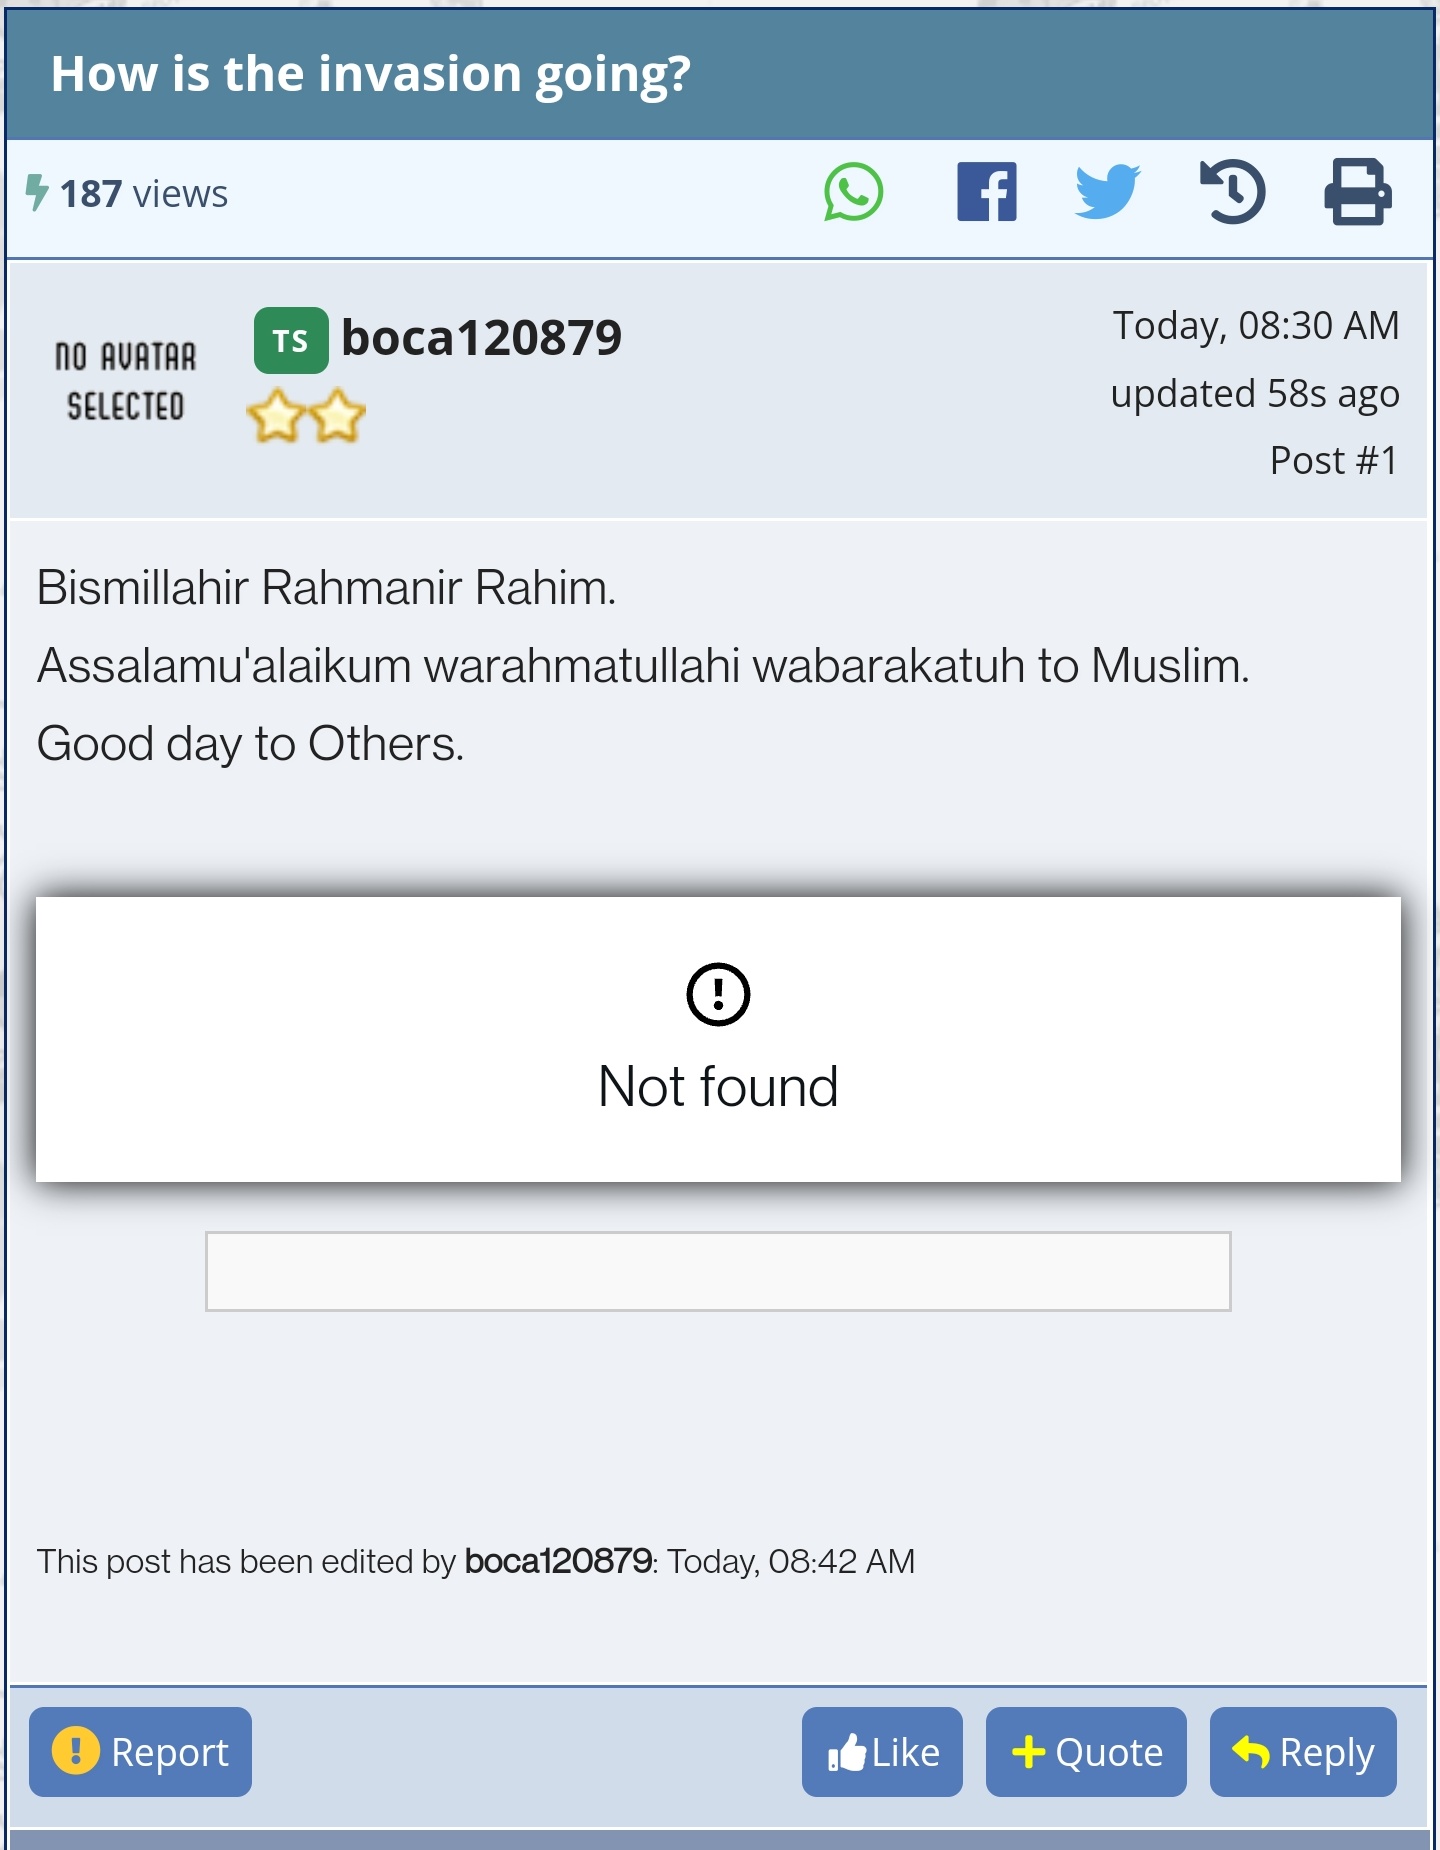Click the No Avatar Selected image
The width and height of the screenshot is (1440, 1850).
pos(125,381)
